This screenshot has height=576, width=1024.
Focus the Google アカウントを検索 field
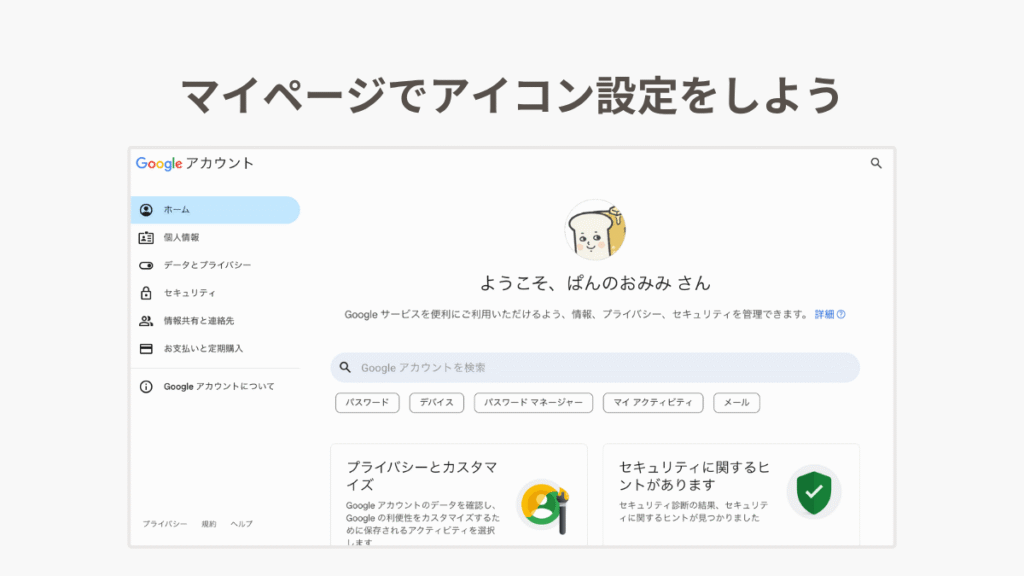[595, 368]
